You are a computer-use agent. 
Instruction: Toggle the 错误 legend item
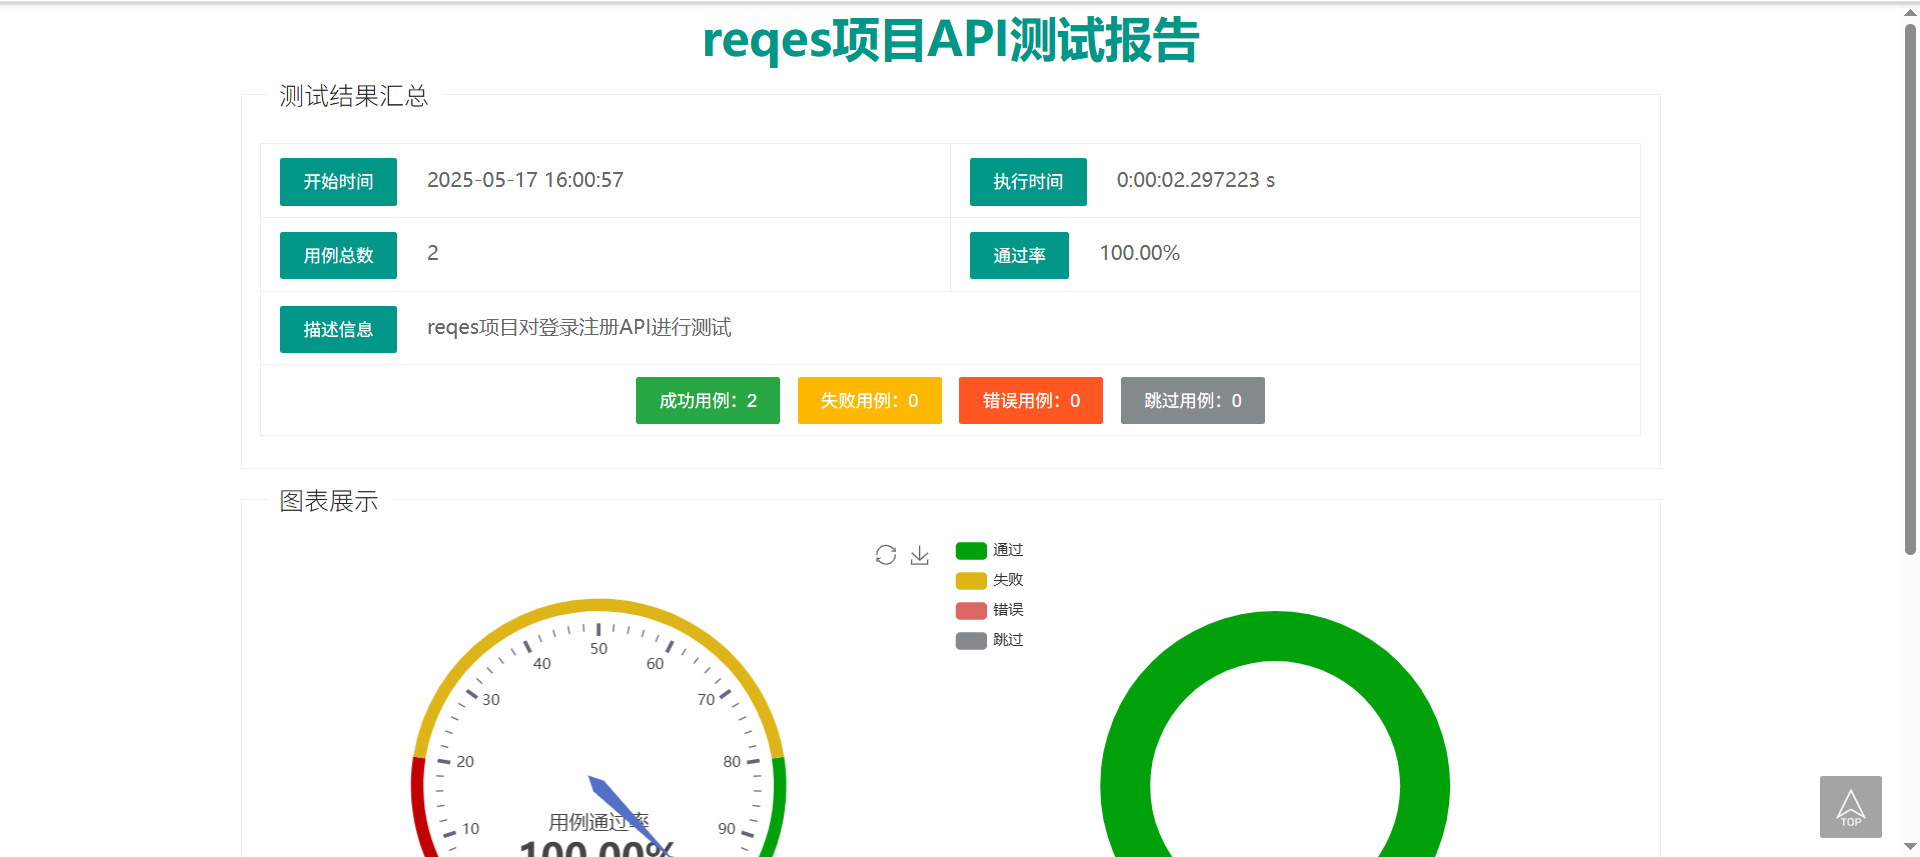click(x=990, y=610)
